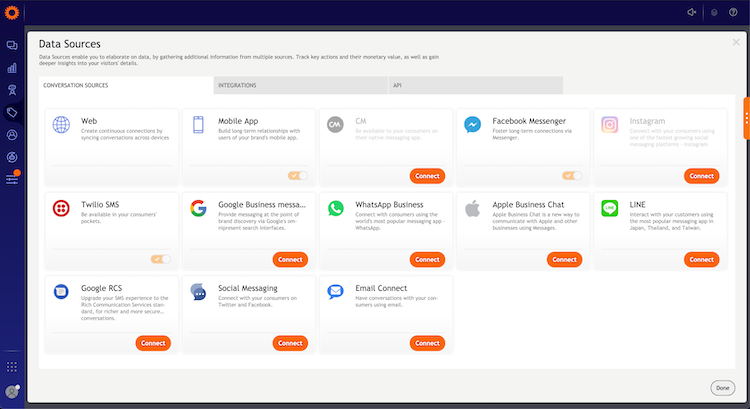Open the help question mark icon
The width and height of the screenshot is (750, 409).
(x=733, y=12)
